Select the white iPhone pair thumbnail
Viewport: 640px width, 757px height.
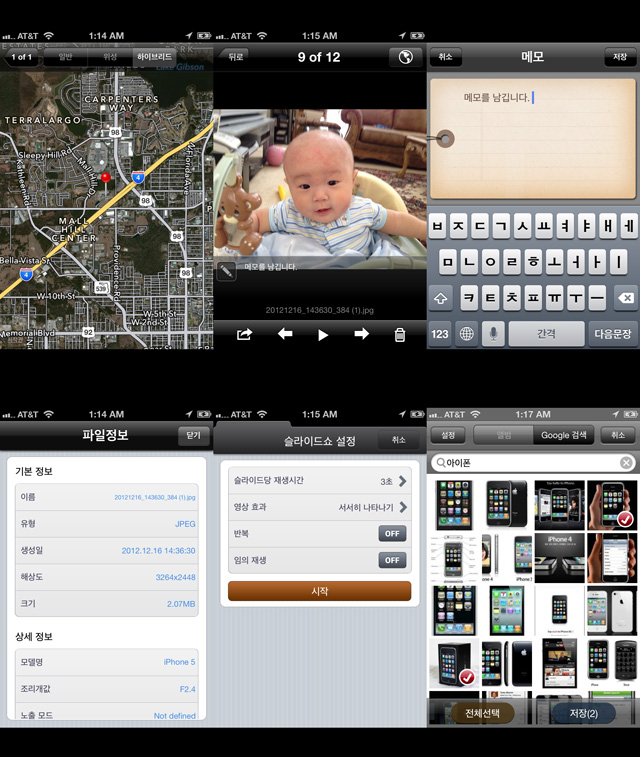point(612,610)
